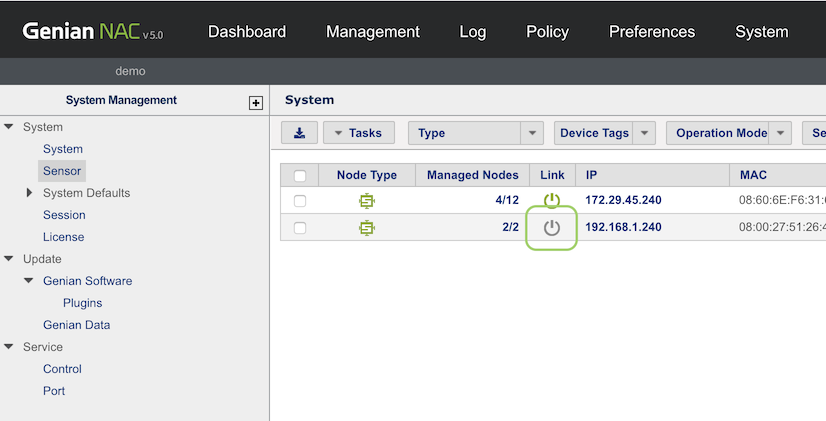This screenshot has width=826, height=421.
Task: Click node type icon for 192.168.1.240
Action: tap(367, 228)
